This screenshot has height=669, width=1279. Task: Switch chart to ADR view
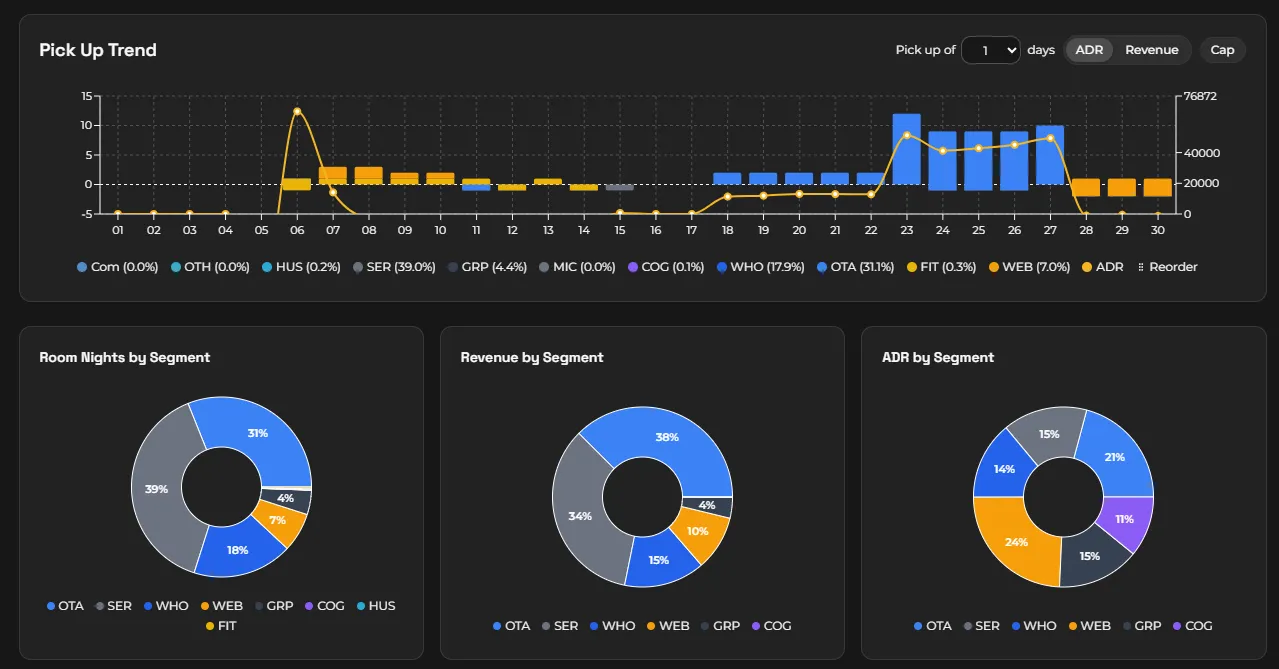pos(1089,50)
